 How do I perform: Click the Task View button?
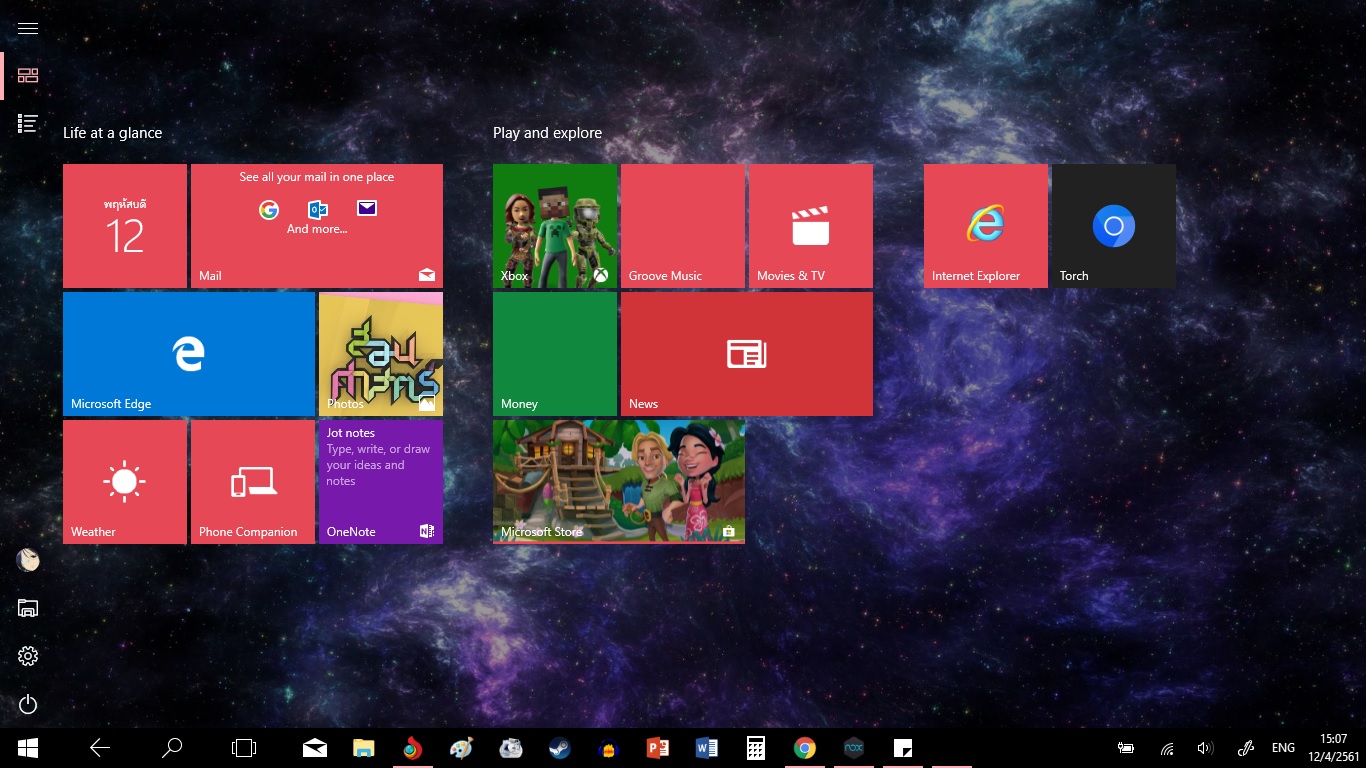pyautogui.click(x=243, y=748)
